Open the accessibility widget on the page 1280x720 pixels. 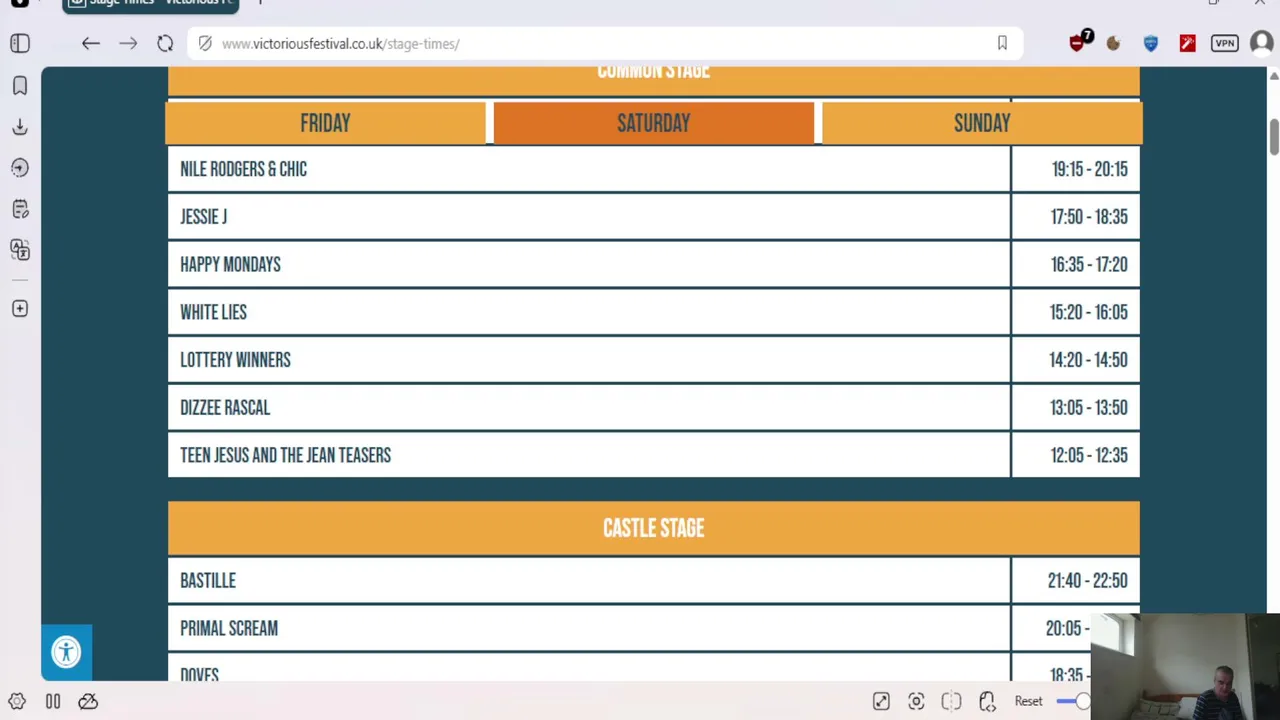[66, 652]
